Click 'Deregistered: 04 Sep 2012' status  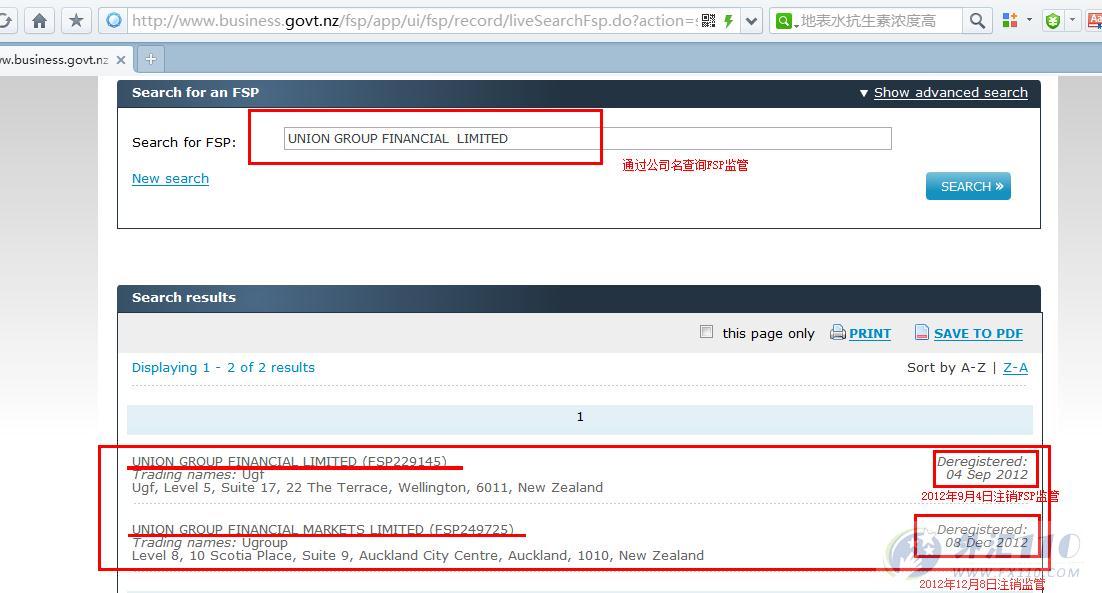pyautogui.click(x=982, y=468)
